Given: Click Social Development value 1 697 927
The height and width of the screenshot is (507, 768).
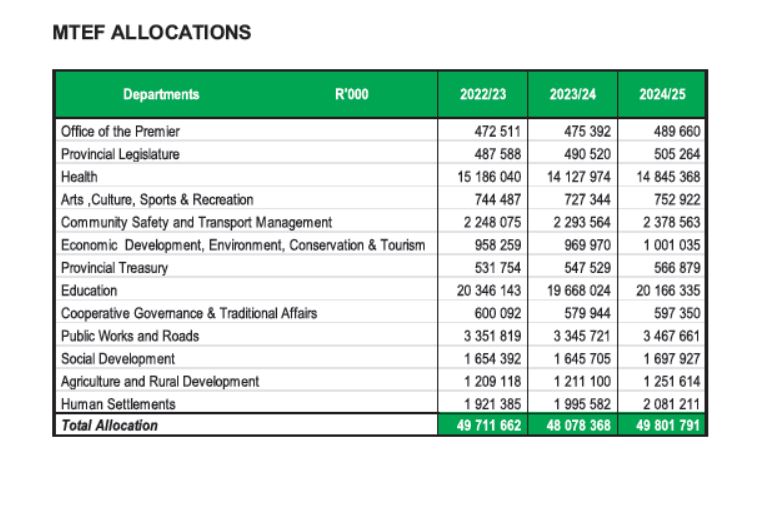Looking at the screenshot, I should pos(672,359).
